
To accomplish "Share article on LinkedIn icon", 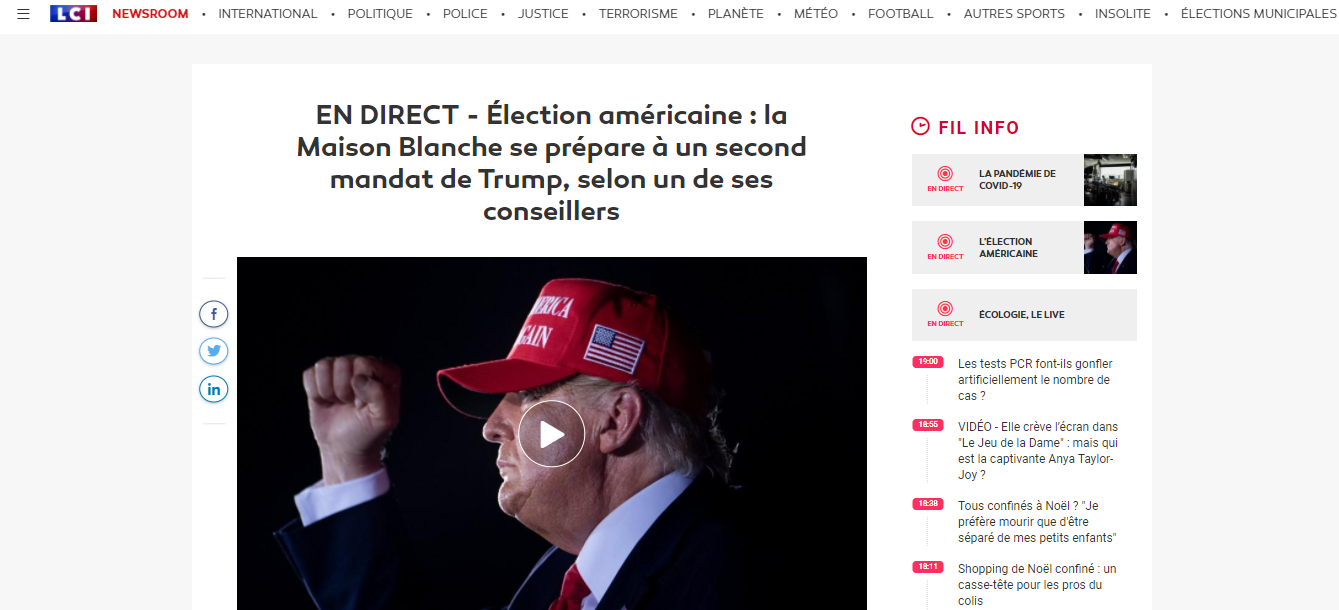I will pyautogui.click(x=214, y=388).
